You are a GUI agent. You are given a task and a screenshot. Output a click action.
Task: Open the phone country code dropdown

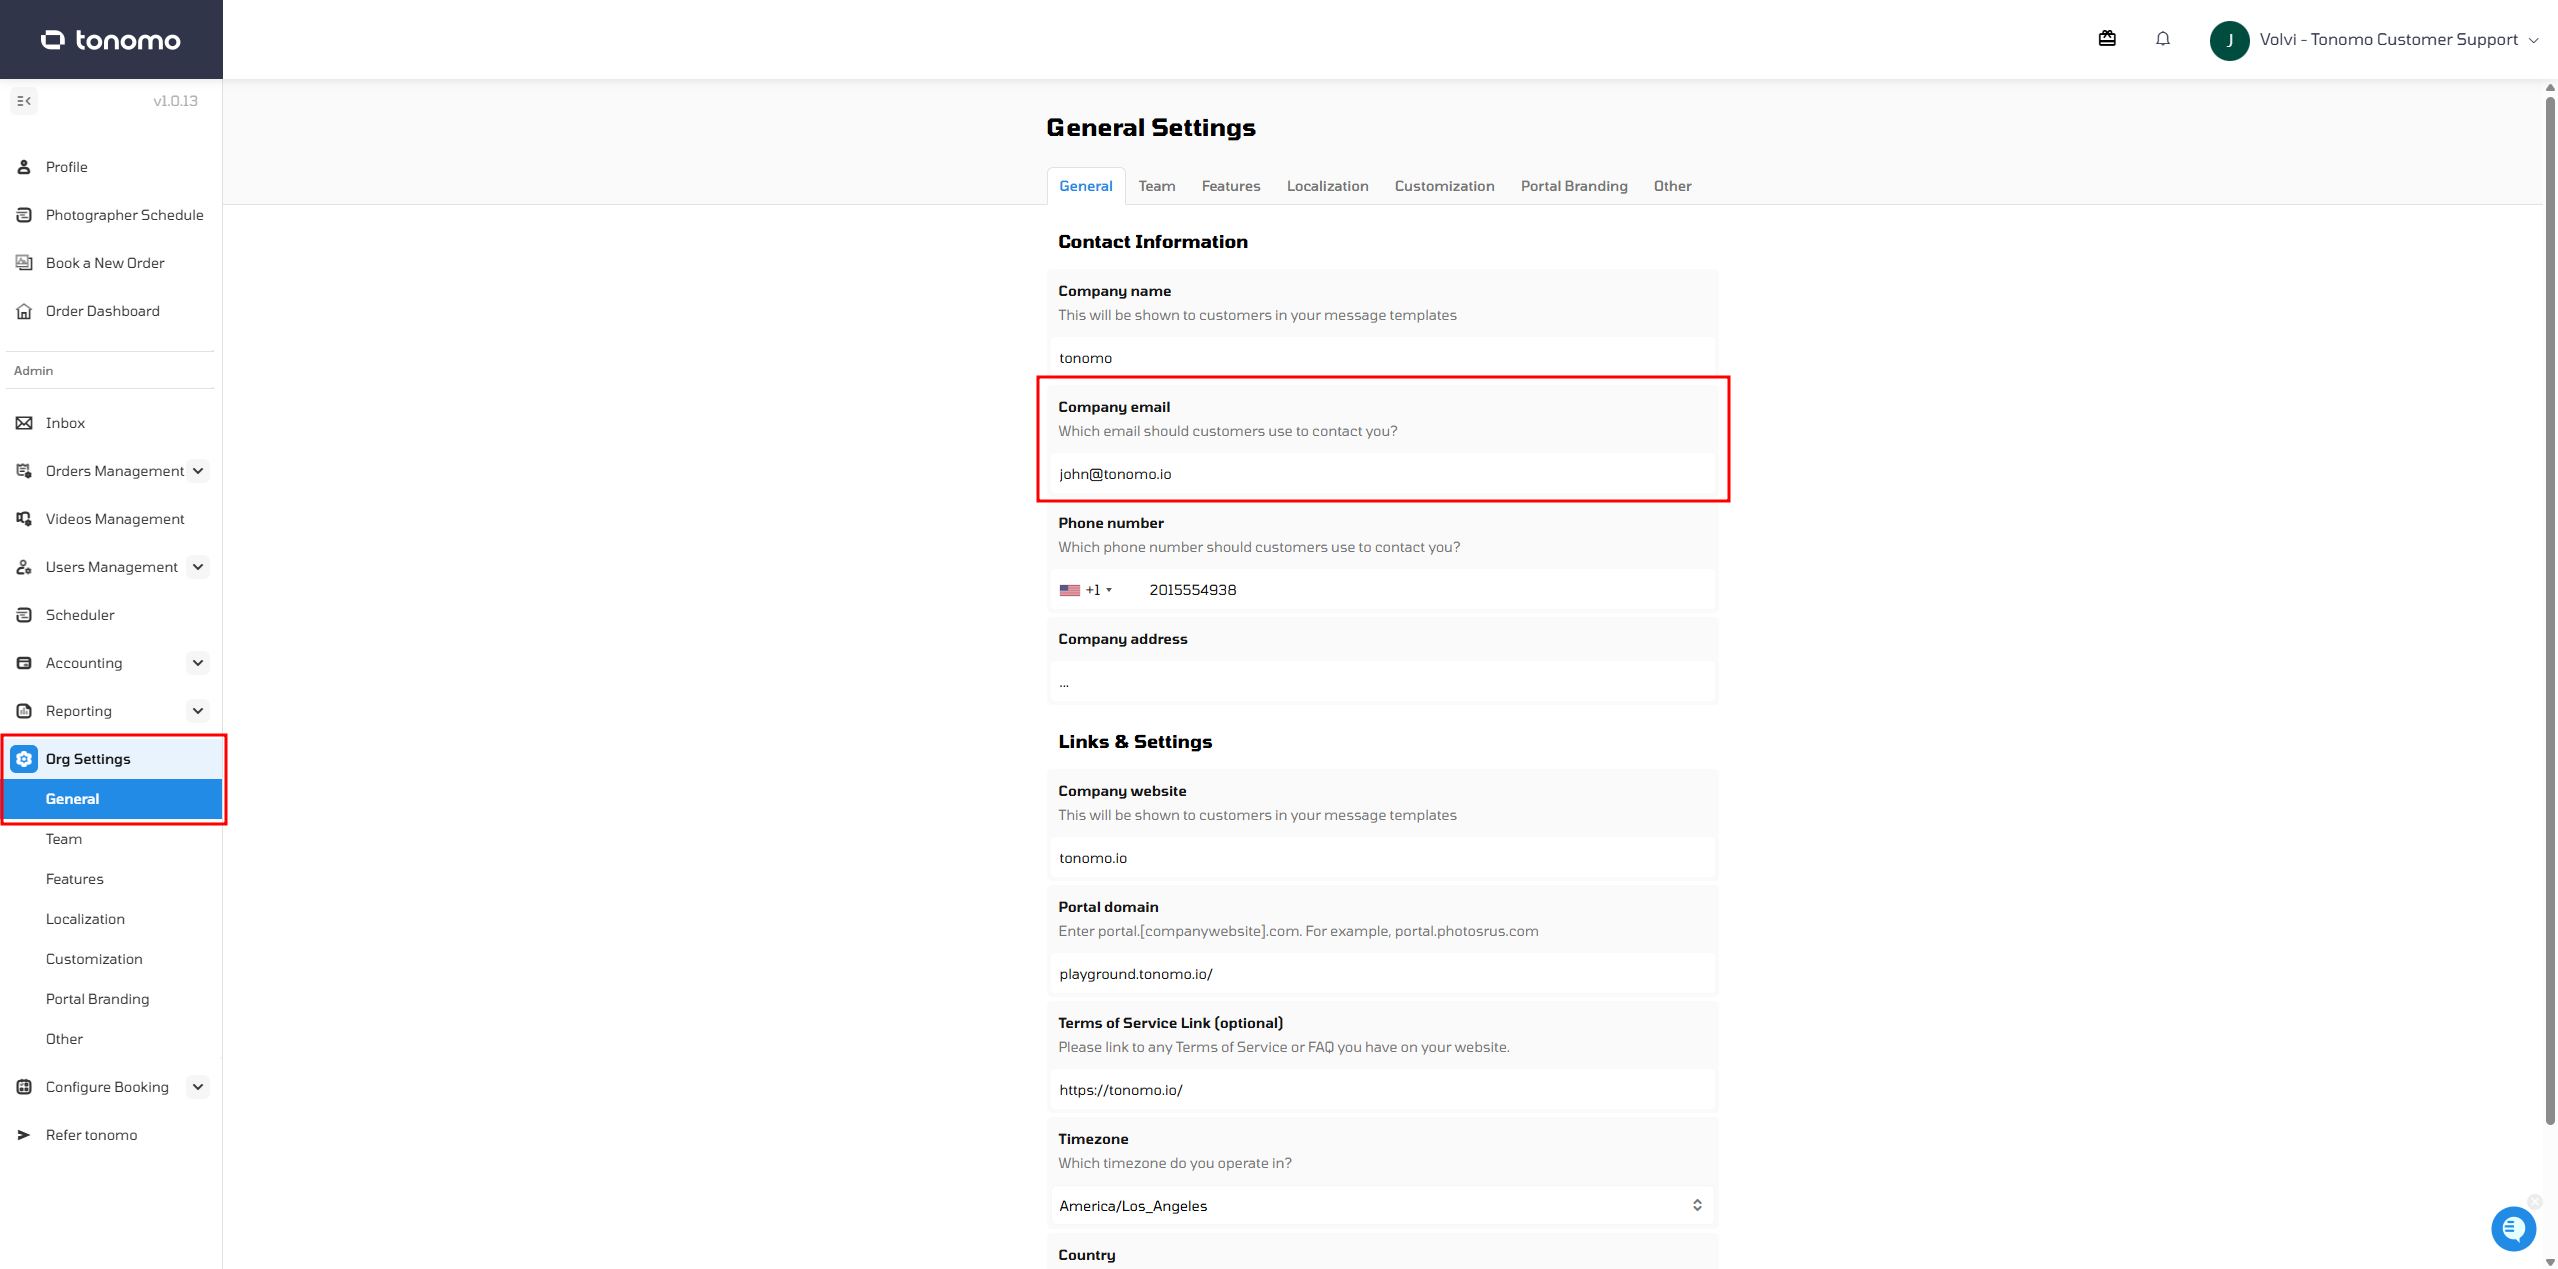click(x=1087, y=590)
